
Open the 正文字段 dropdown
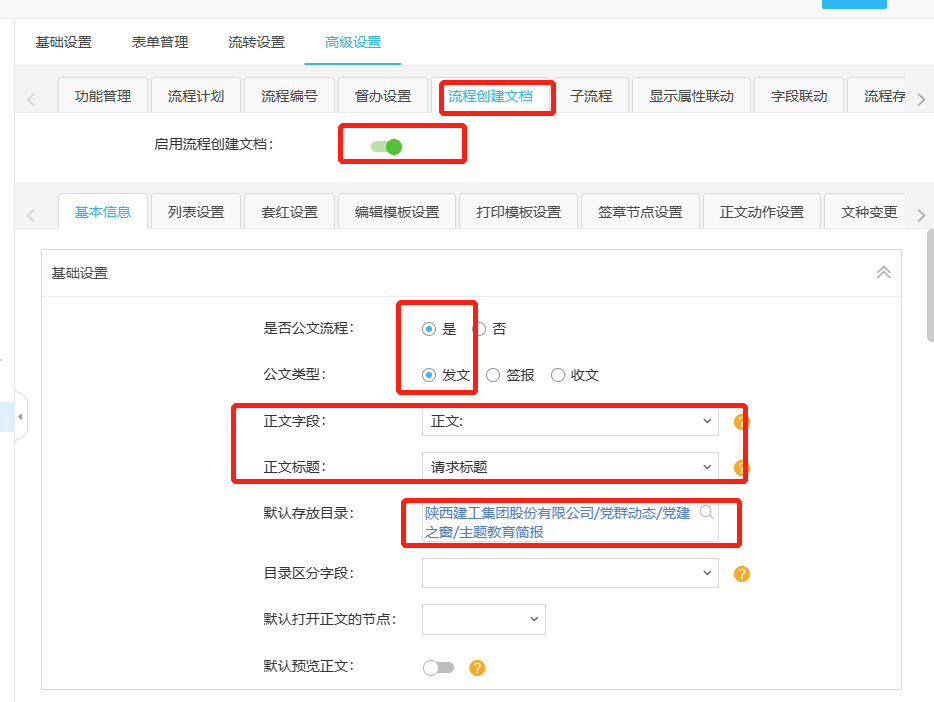(570, 422)
